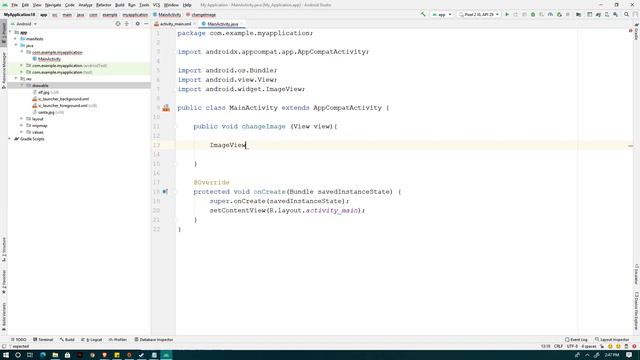Open the Pixel 2 device selector dropdown
Screen dimensions: 640x360
479,14
